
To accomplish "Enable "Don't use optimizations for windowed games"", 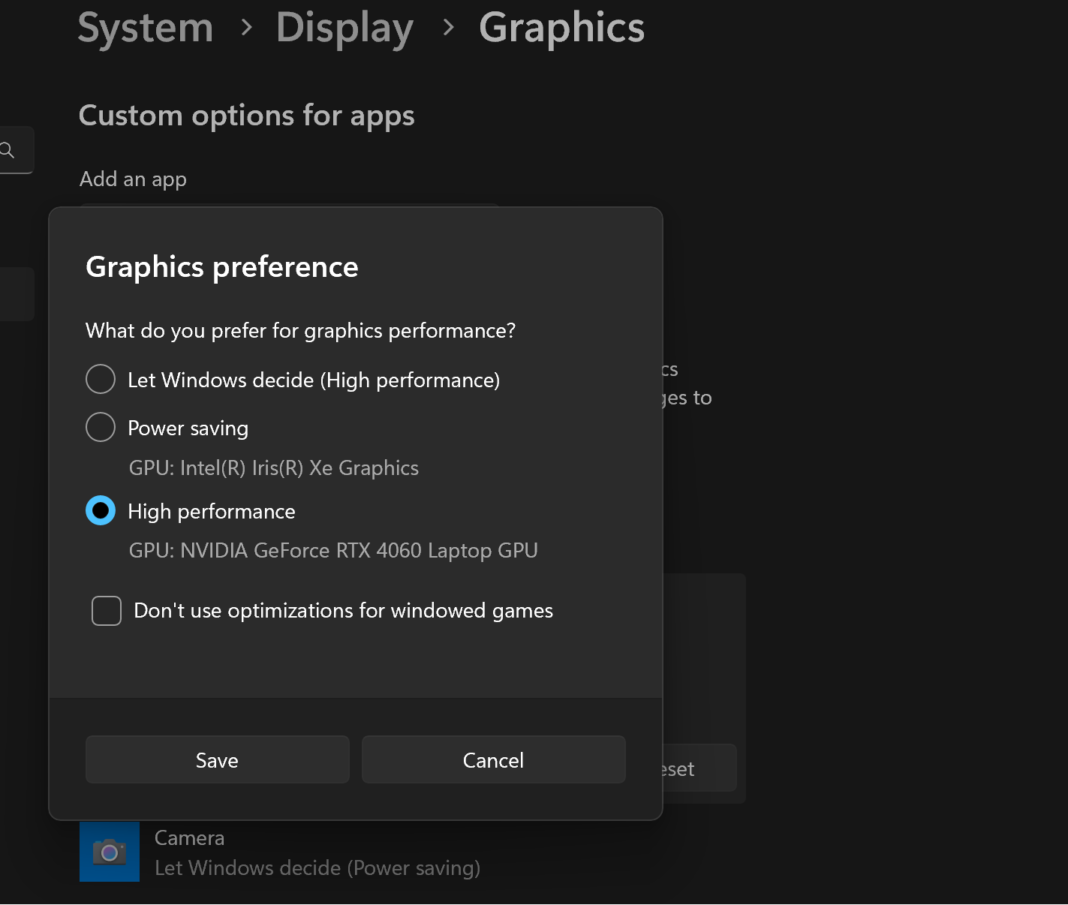I will (106, 610).
